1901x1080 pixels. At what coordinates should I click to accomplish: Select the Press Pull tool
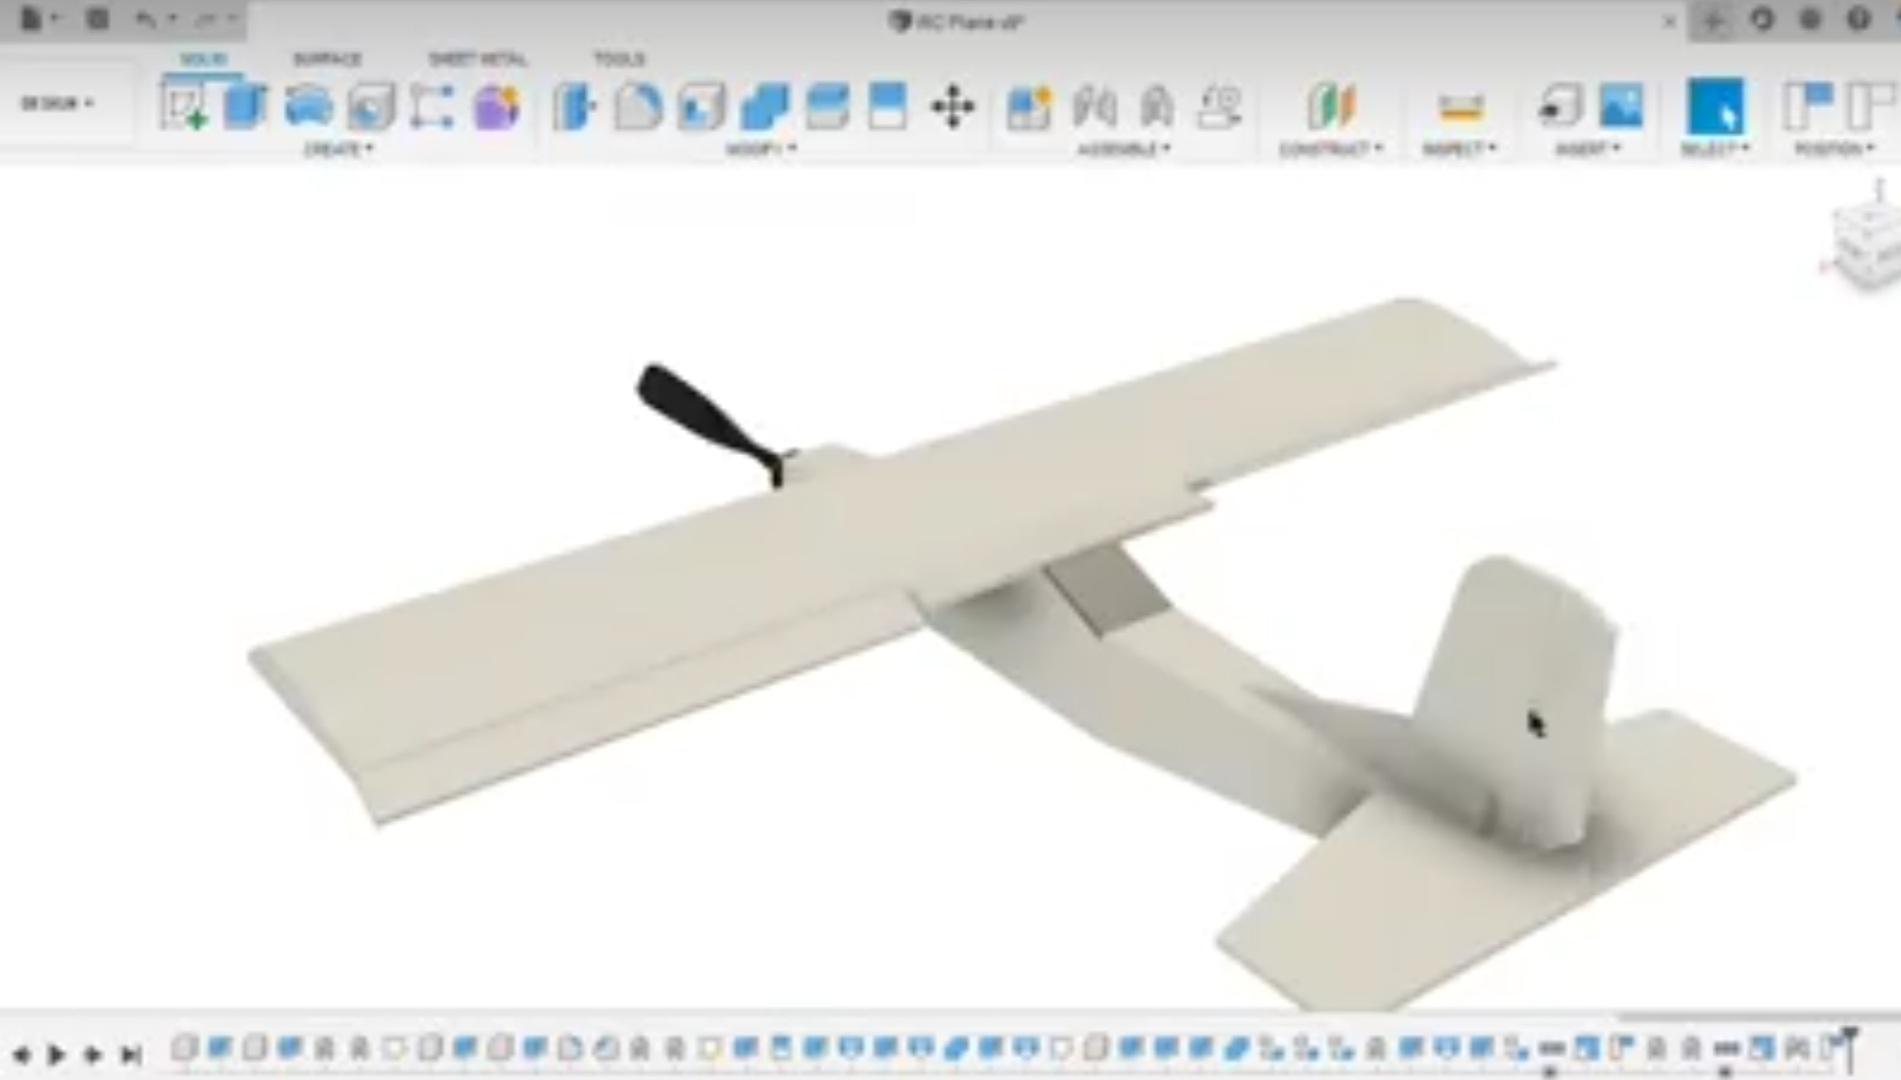tap(574, 107)
